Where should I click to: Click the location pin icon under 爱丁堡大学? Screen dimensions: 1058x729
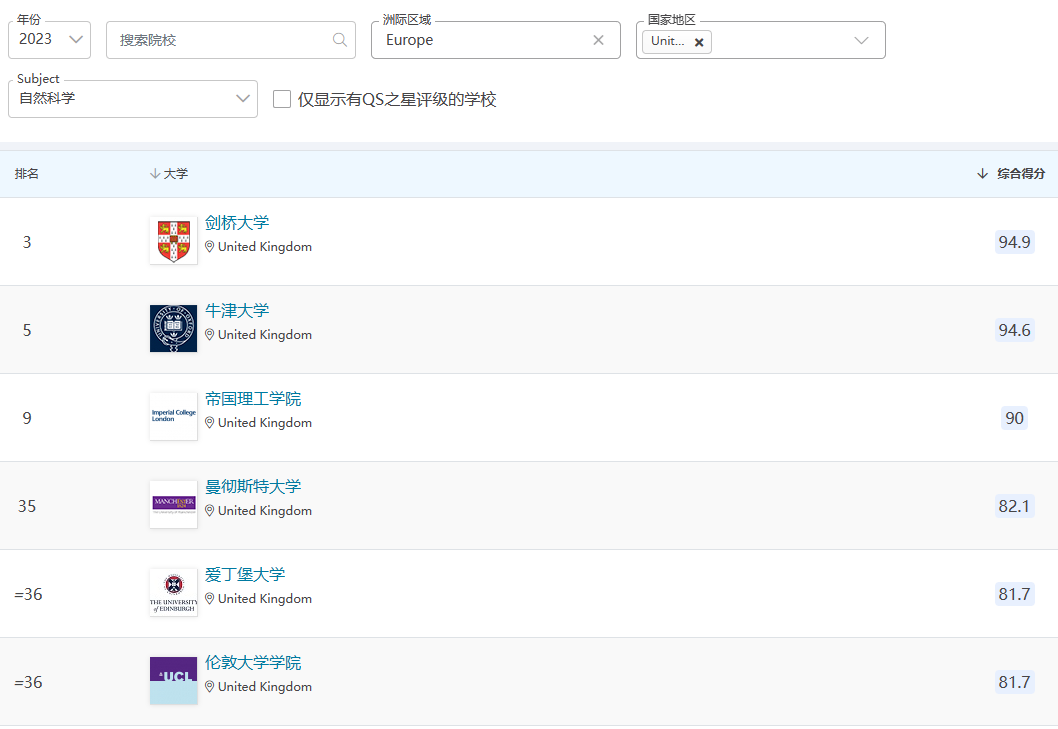pos(210,599)
